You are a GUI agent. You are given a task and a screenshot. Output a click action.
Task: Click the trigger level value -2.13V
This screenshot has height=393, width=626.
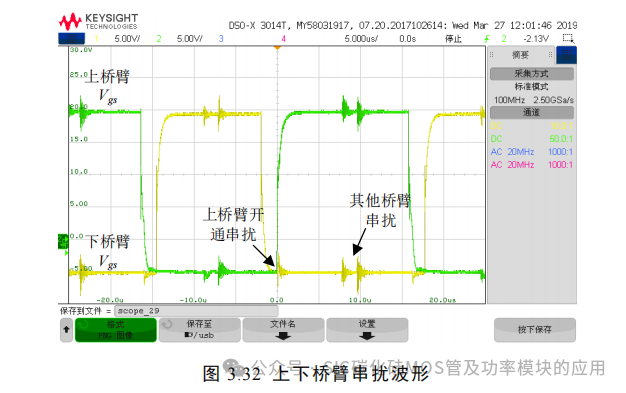point(536,39)
